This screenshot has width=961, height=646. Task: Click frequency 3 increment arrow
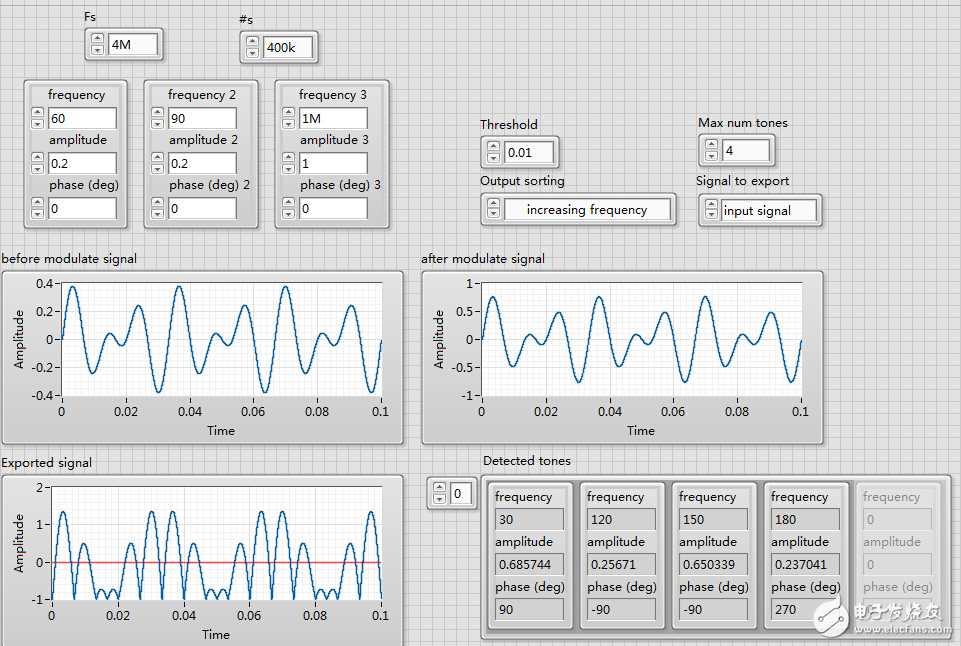point(287,113)
